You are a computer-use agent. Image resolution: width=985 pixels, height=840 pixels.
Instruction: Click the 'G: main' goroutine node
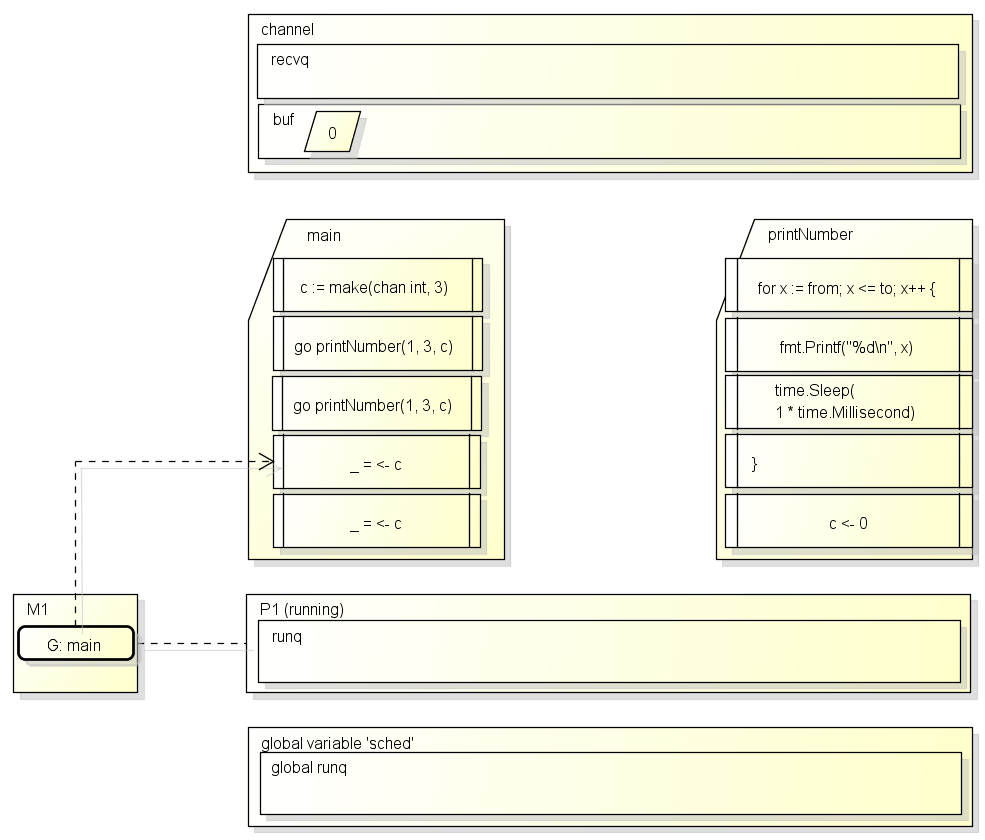coord(76,643)
